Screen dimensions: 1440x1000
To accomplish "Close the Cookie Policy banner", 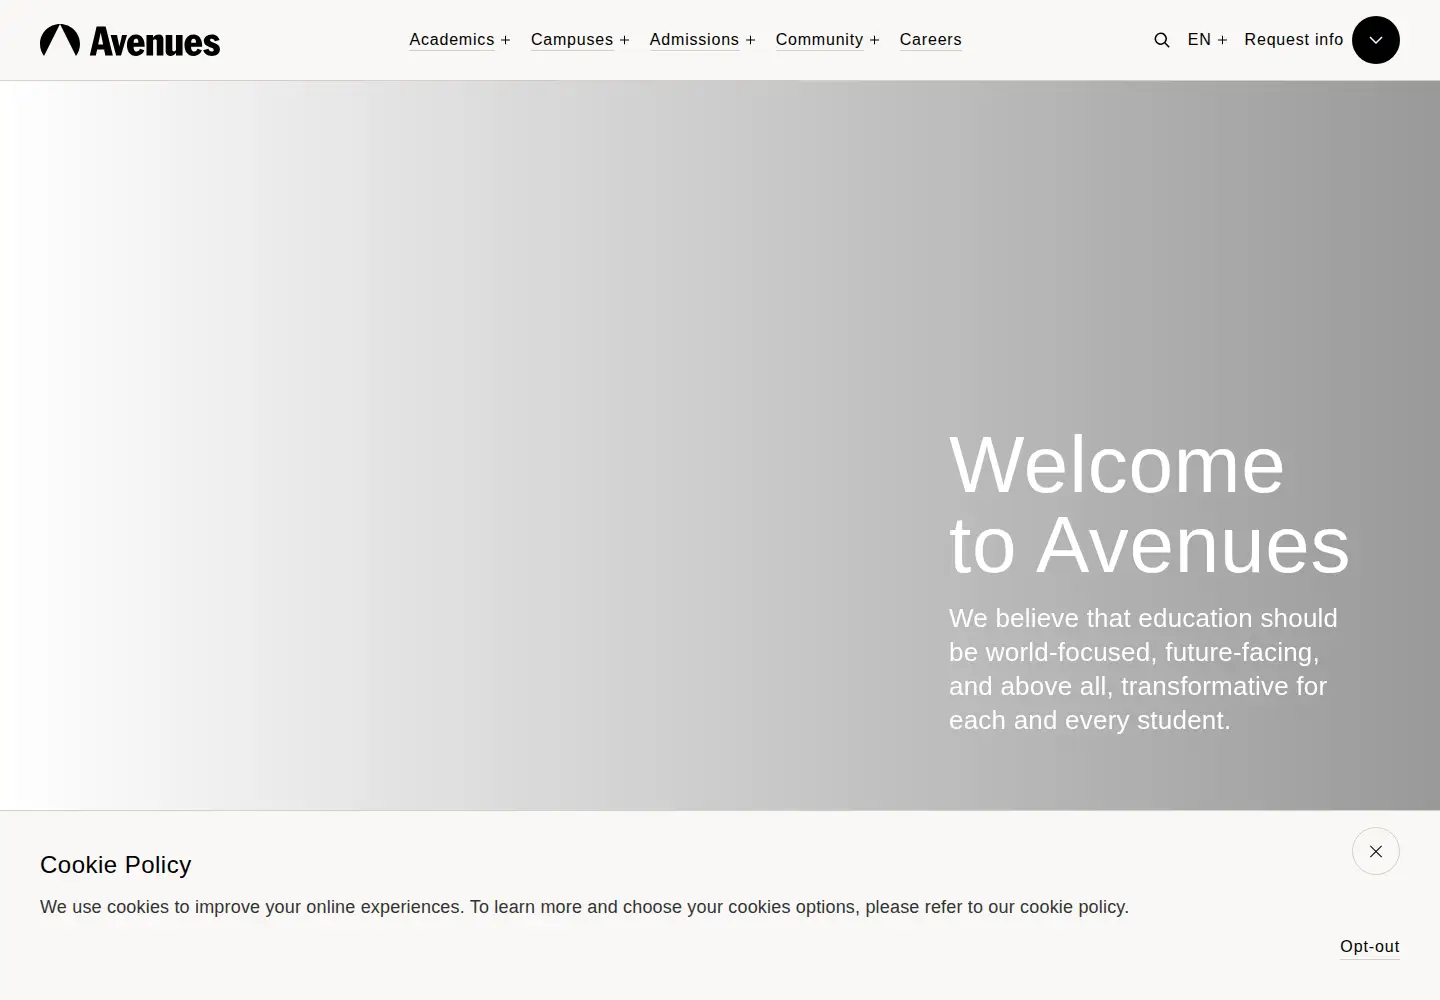I will 1376,851.
